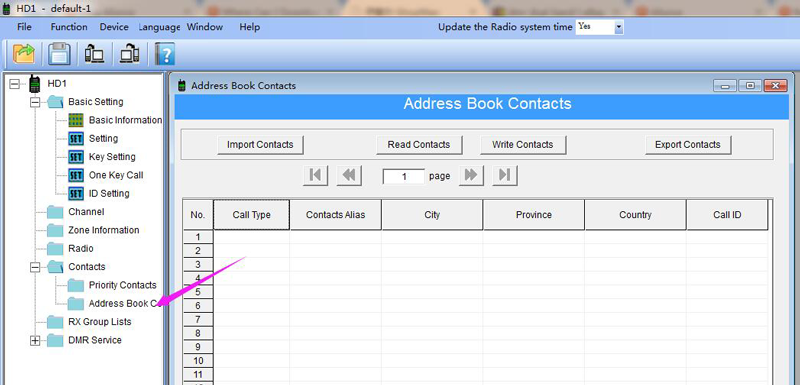800x385 pixels.
Task: Collapse the Contacts tree node
Action: 35,267
